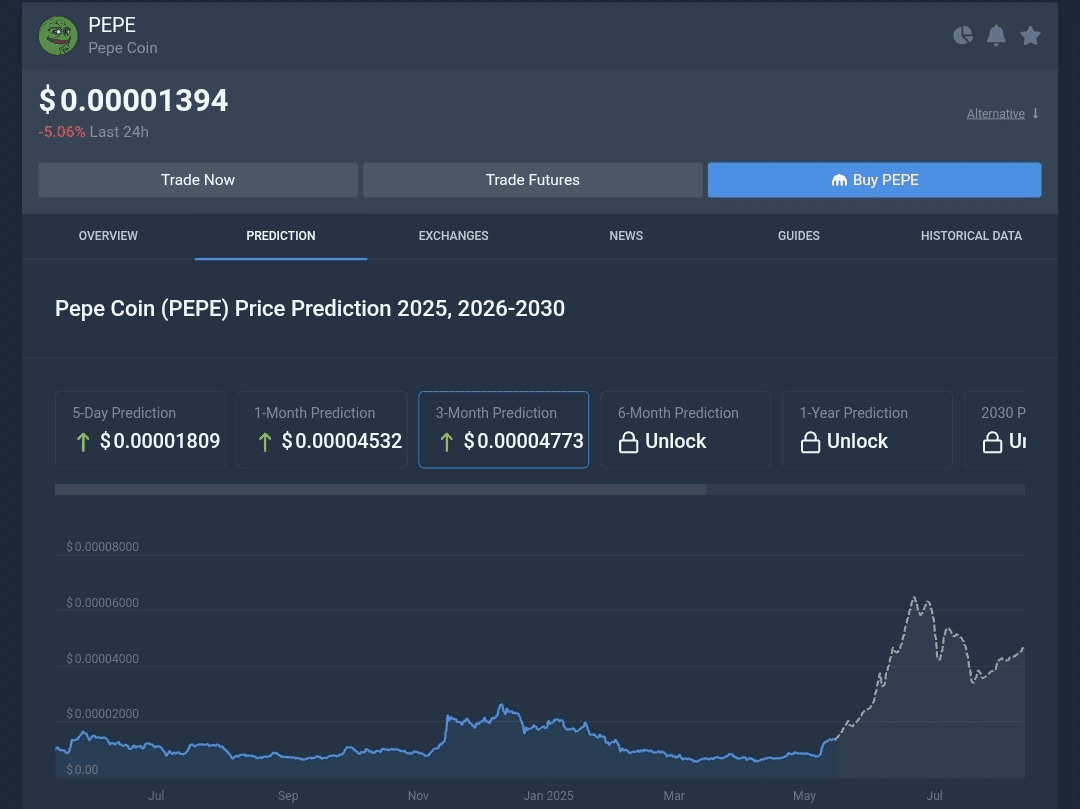Click the lock icon on 1-Year Prediction

810,441
